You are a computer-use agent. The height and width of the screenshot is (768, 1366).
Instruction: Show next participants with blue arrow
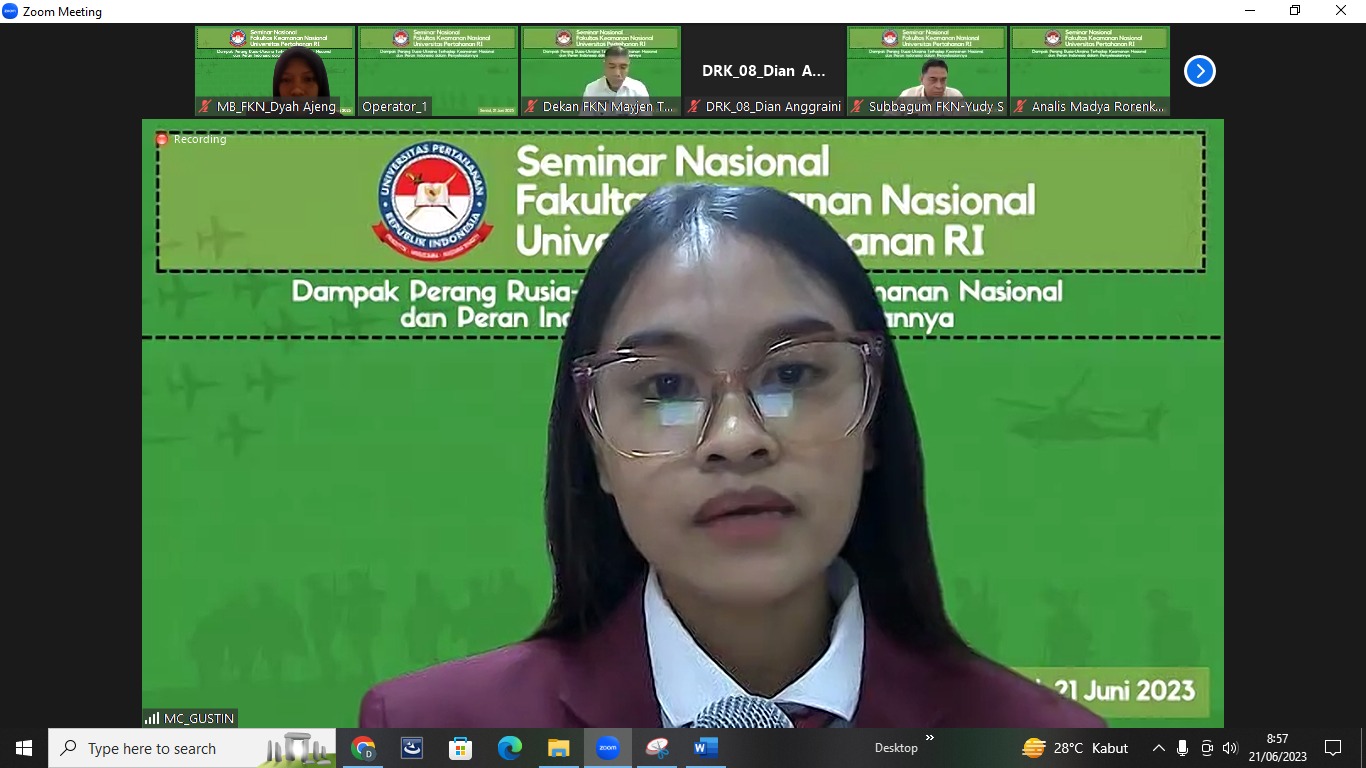coord(1199,71)
